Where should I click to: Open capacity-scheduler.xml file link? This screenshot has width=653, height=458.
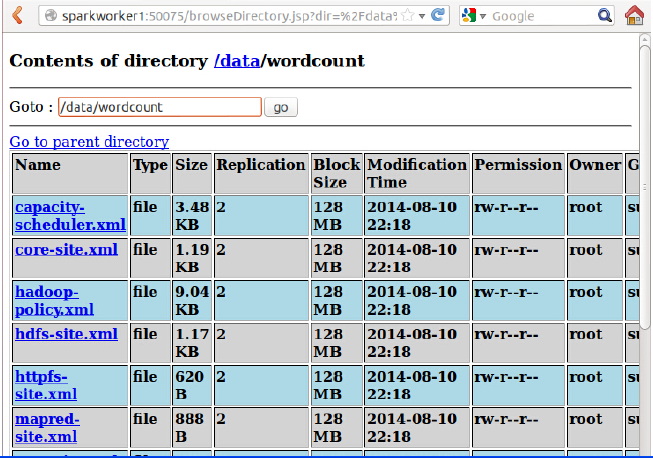(x=70, y=216)
